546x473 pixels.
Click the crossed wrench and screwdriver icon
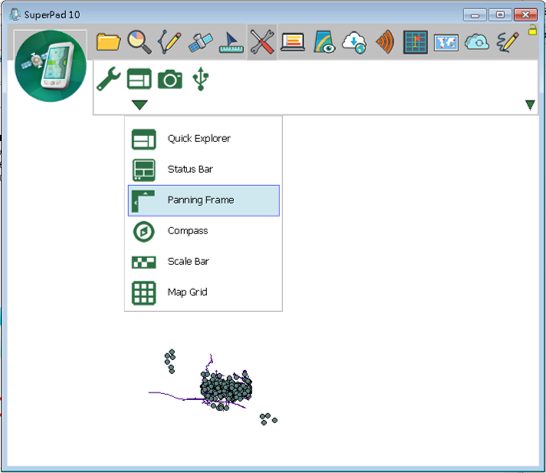click(x=262, y=42)
